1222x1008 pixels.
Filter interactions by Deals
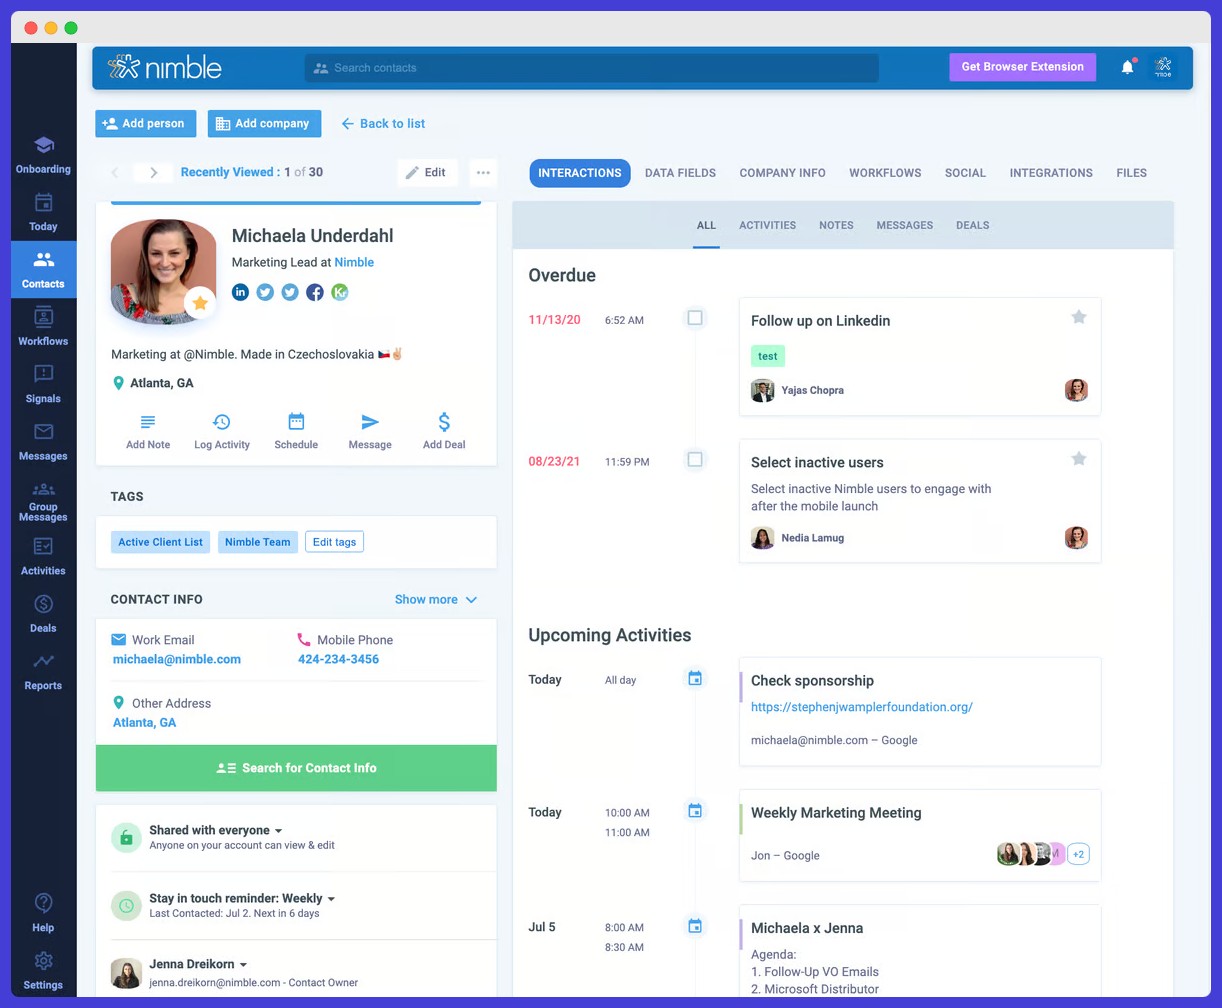coord(972,225)
